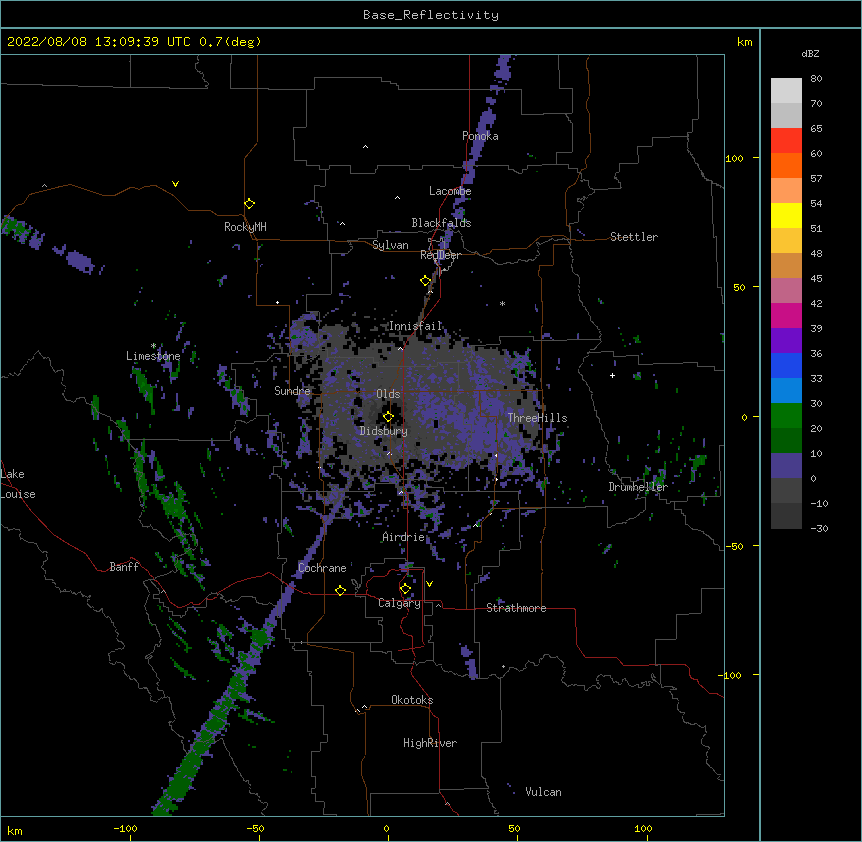Viewport: 862px width, 842px height.
Task: Select the darkest gray -10 to -30 swatch
Action: (786, 516)
